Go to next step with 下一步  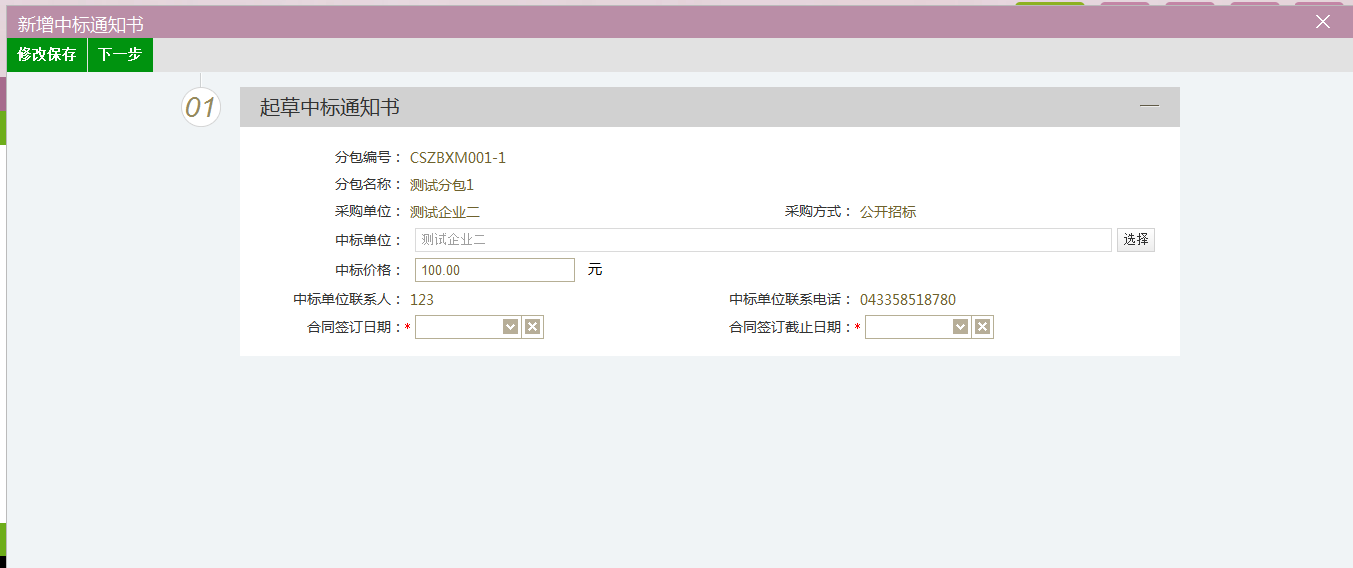pyautogui.click(x=120, y=55)
